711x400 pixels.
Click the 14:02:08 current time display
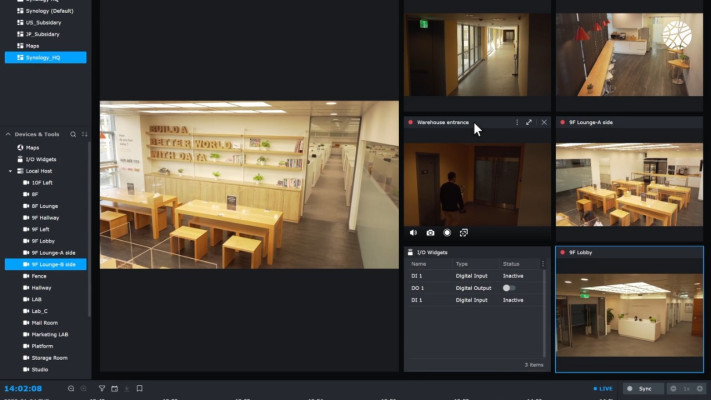[x=23, y=389]
